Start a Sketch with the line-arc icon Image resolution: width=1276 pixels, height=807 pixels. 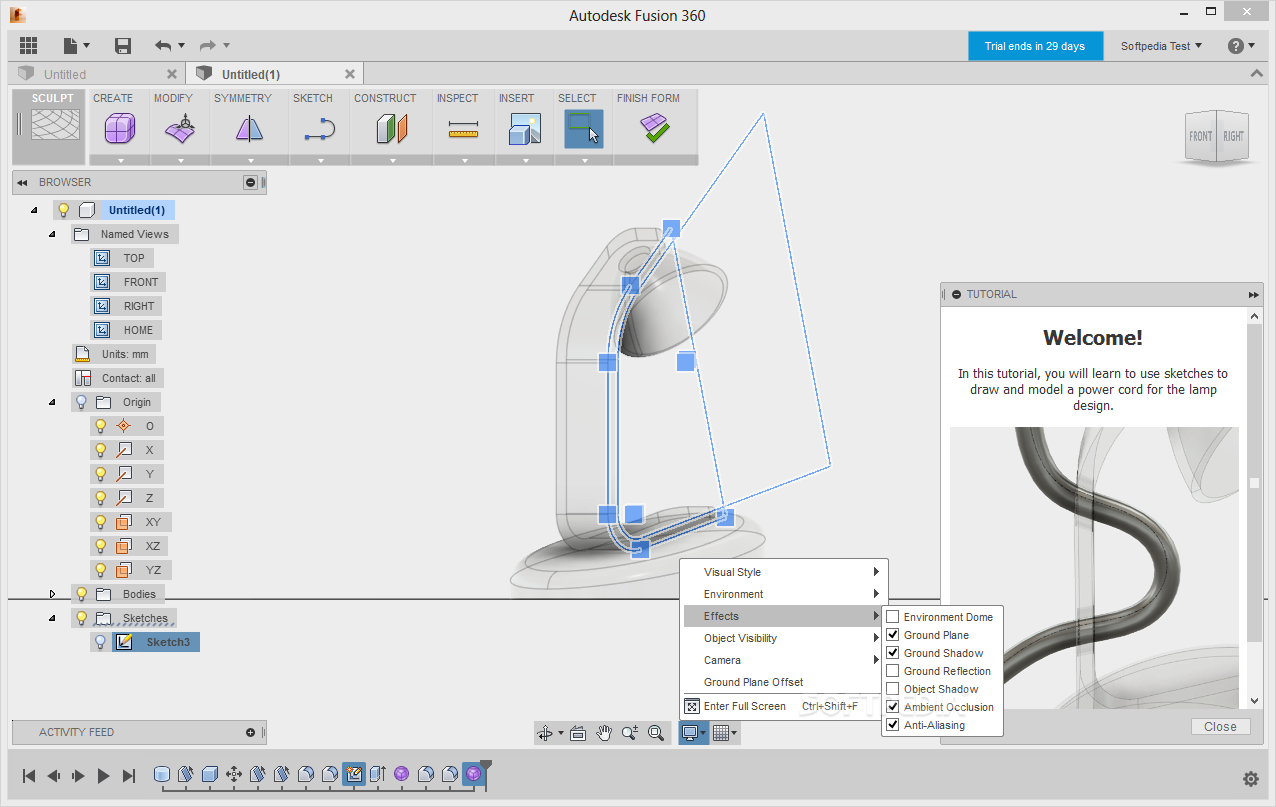[x=320, y=129]
